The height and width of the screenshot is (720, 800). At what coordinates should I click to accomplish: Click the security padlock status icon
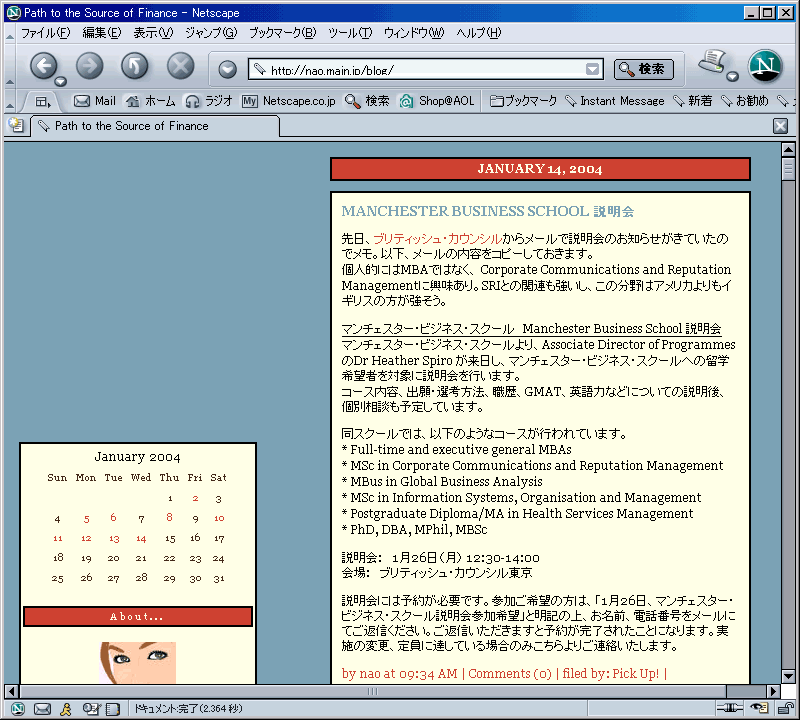(785, 708)
